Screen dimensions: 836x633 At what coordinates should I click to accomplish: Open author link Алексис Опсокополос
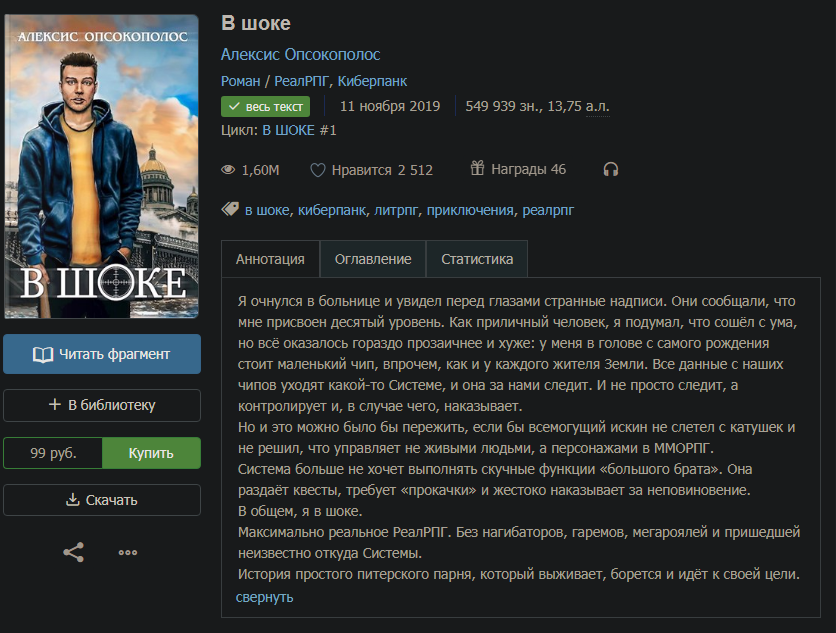(x=300, y=54)
